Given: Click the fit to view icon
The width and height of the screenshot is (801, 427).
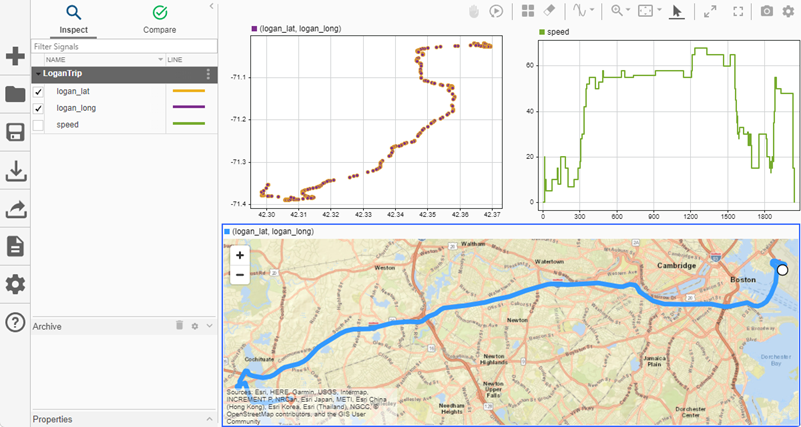Looking at the screenshot, I should 645,11.
